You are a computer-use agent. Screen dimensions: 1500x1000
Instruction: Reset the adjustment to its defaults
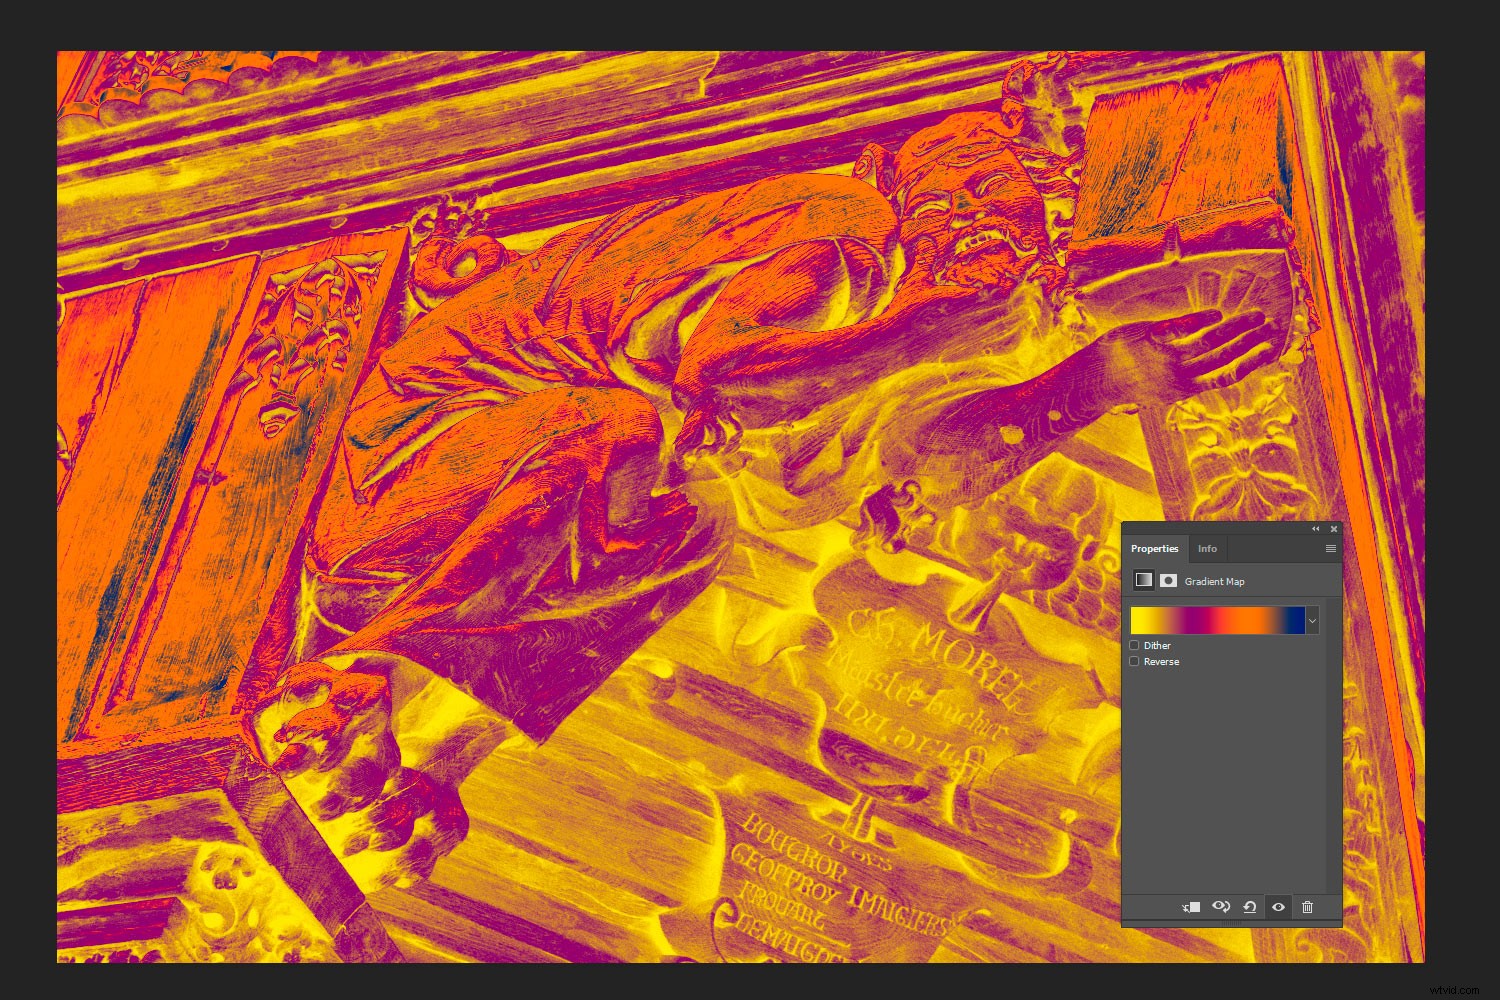click(x=1249, y=907)
